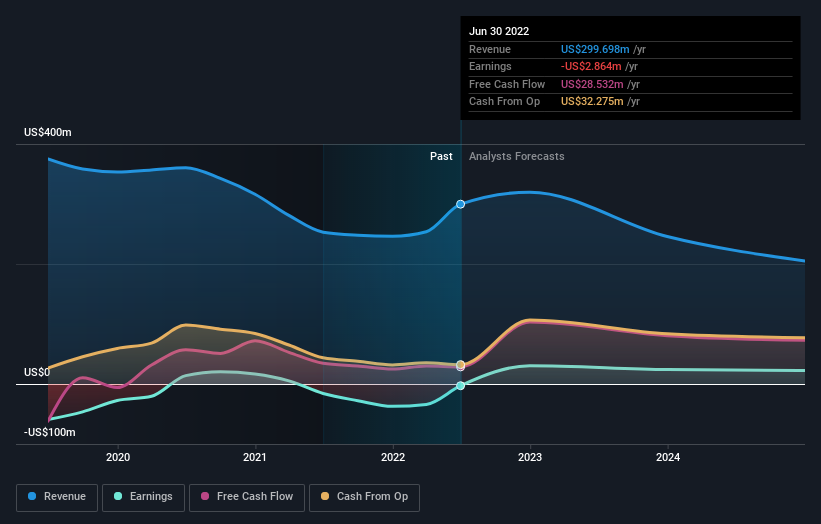The image size is (821, 524).
Task: Select the 2022 x-axis label
Action: [393, 457]
